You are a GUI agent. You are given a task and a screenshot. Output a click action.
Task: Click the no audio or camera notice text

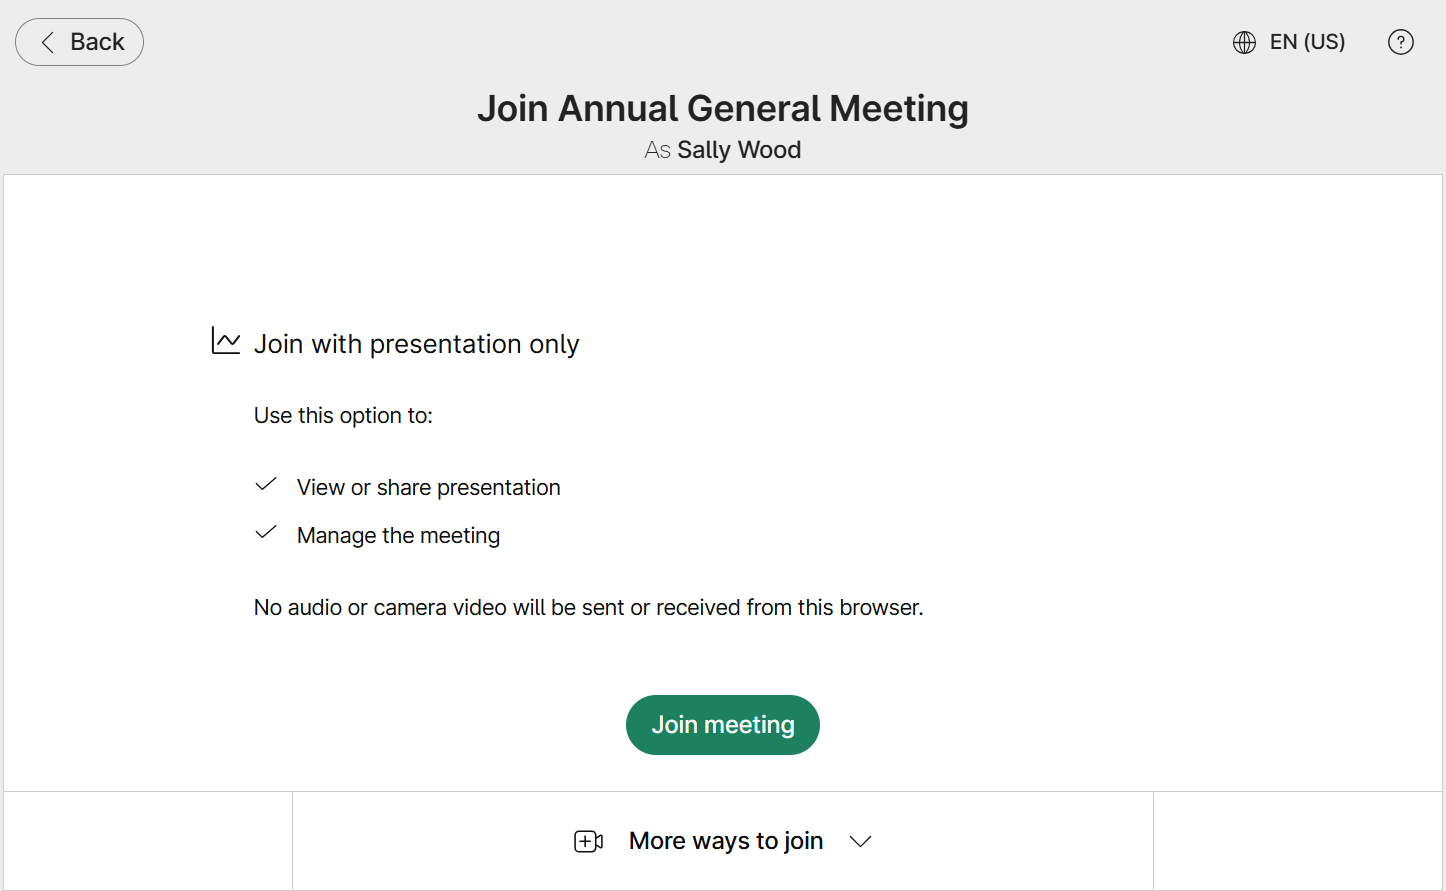(x=588, y=607)
